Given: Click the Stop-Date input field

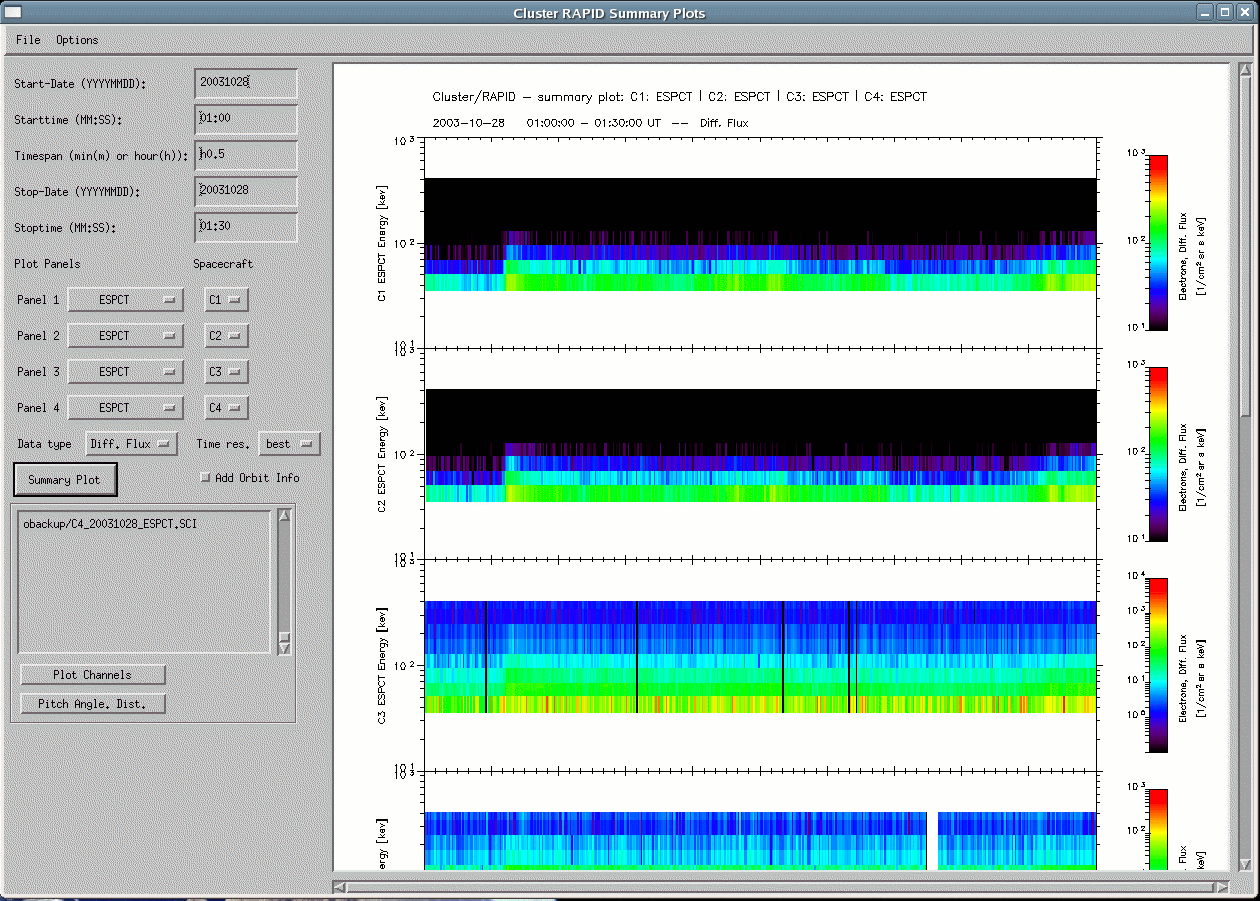Looking at the screenshot, I should (x=246, y=191).
